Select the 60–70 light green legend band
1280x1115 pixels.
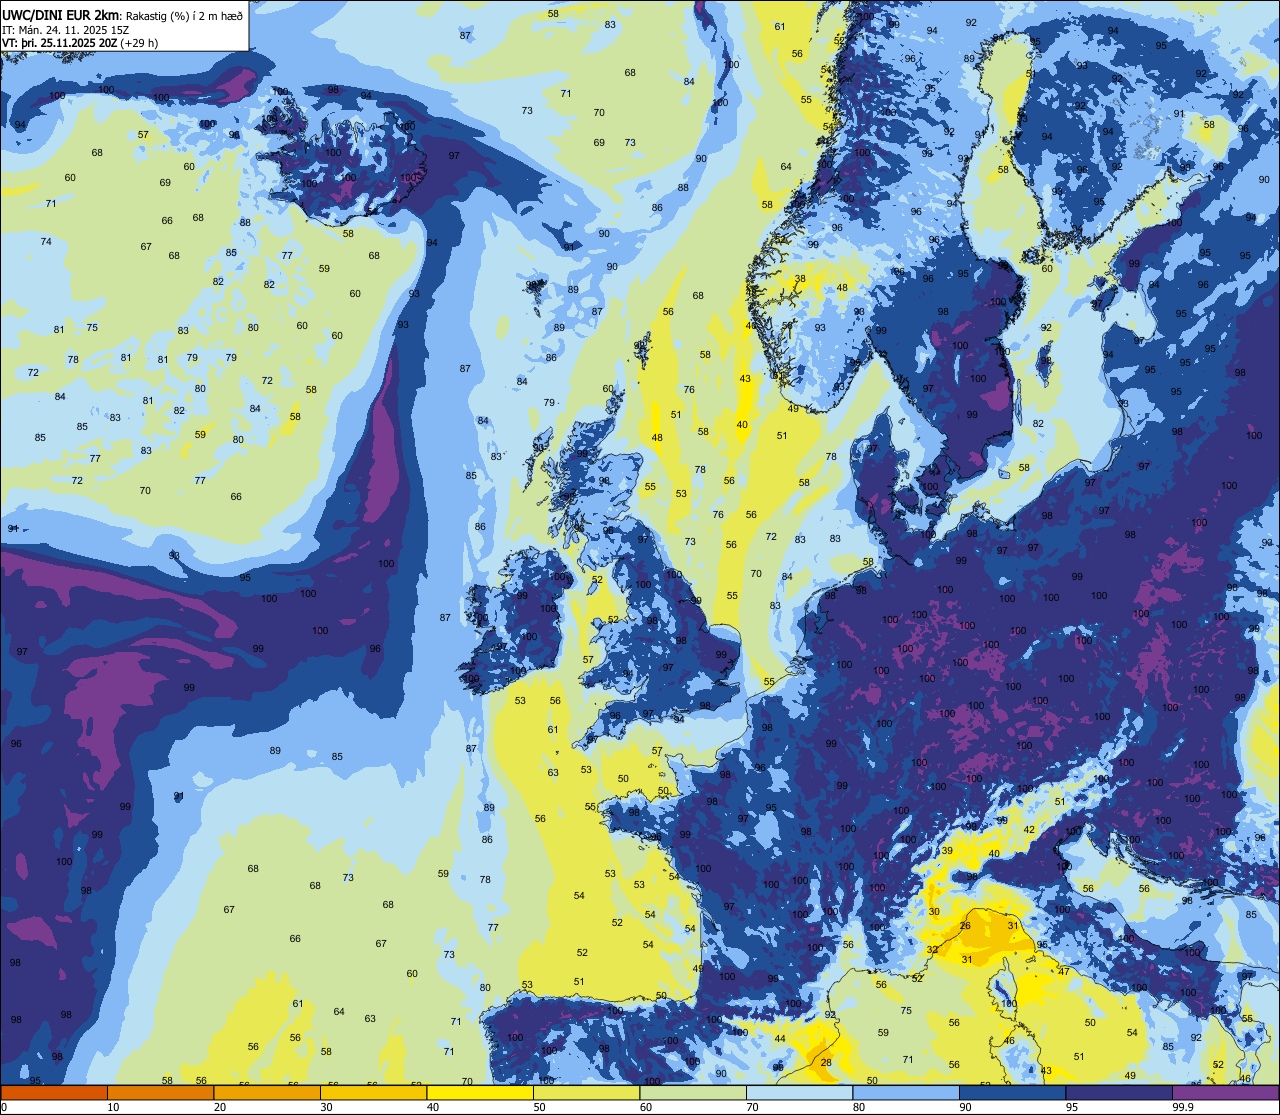tap(693, 1093)
